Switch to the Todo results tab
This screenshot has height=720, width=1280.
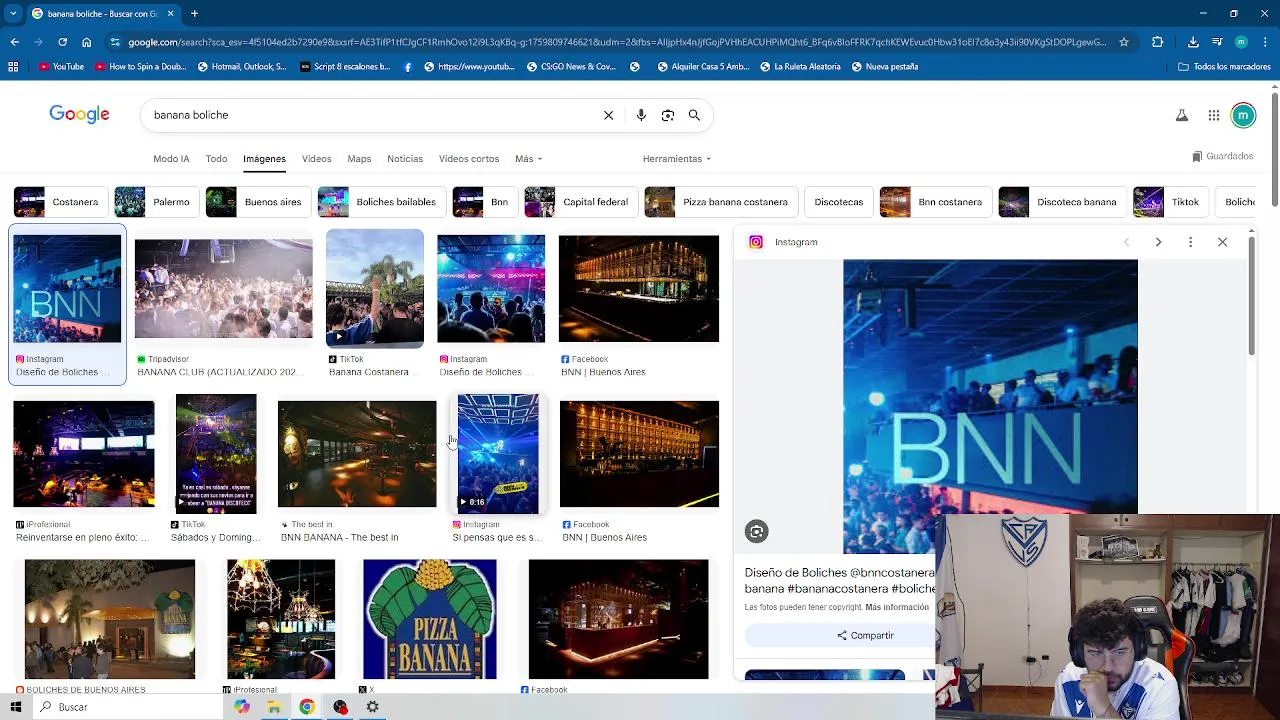[x=216, y=159]
